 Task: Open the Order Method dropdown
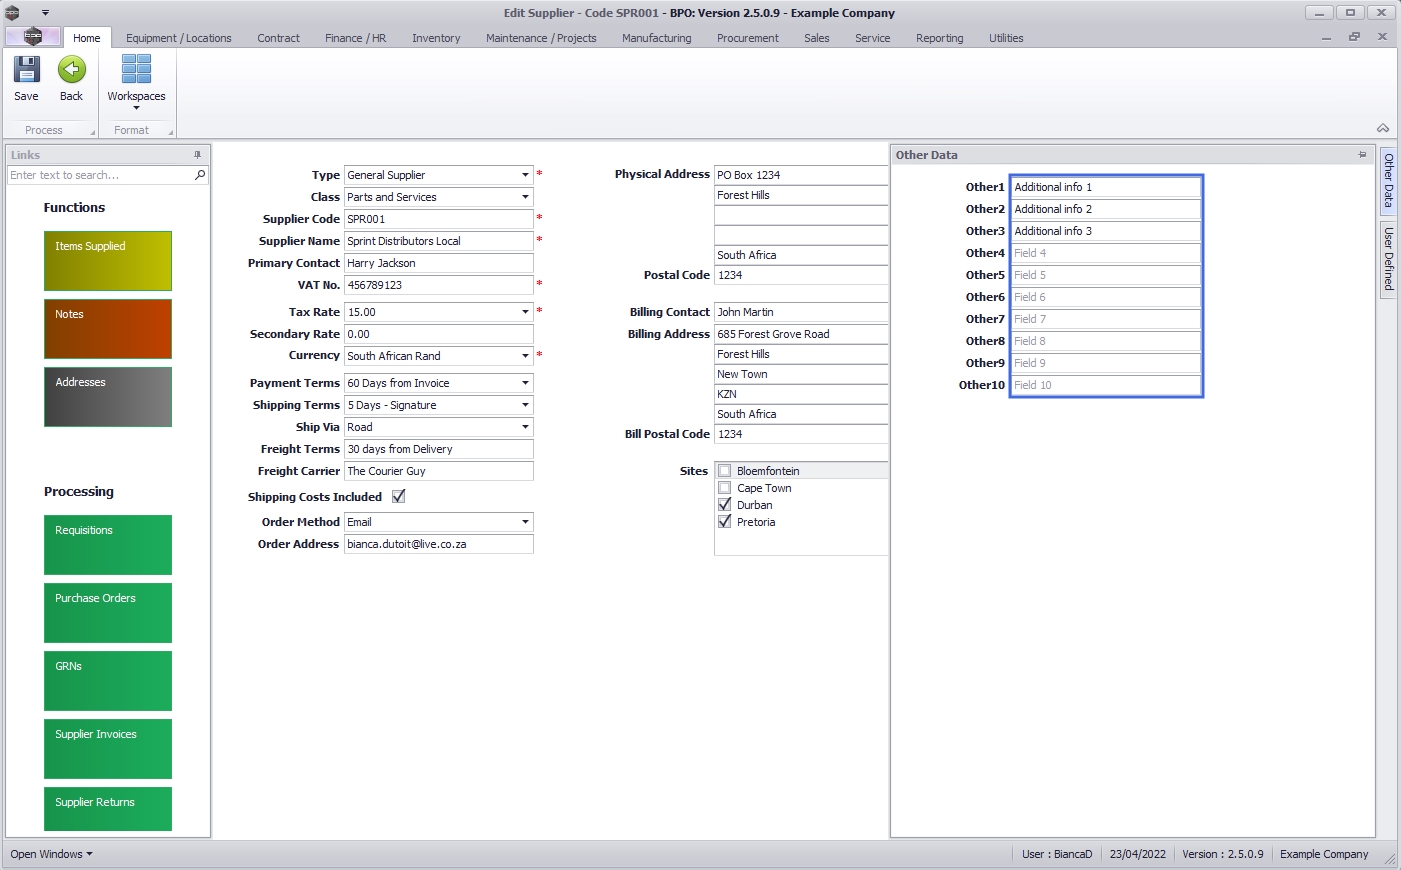click(525, 522)
